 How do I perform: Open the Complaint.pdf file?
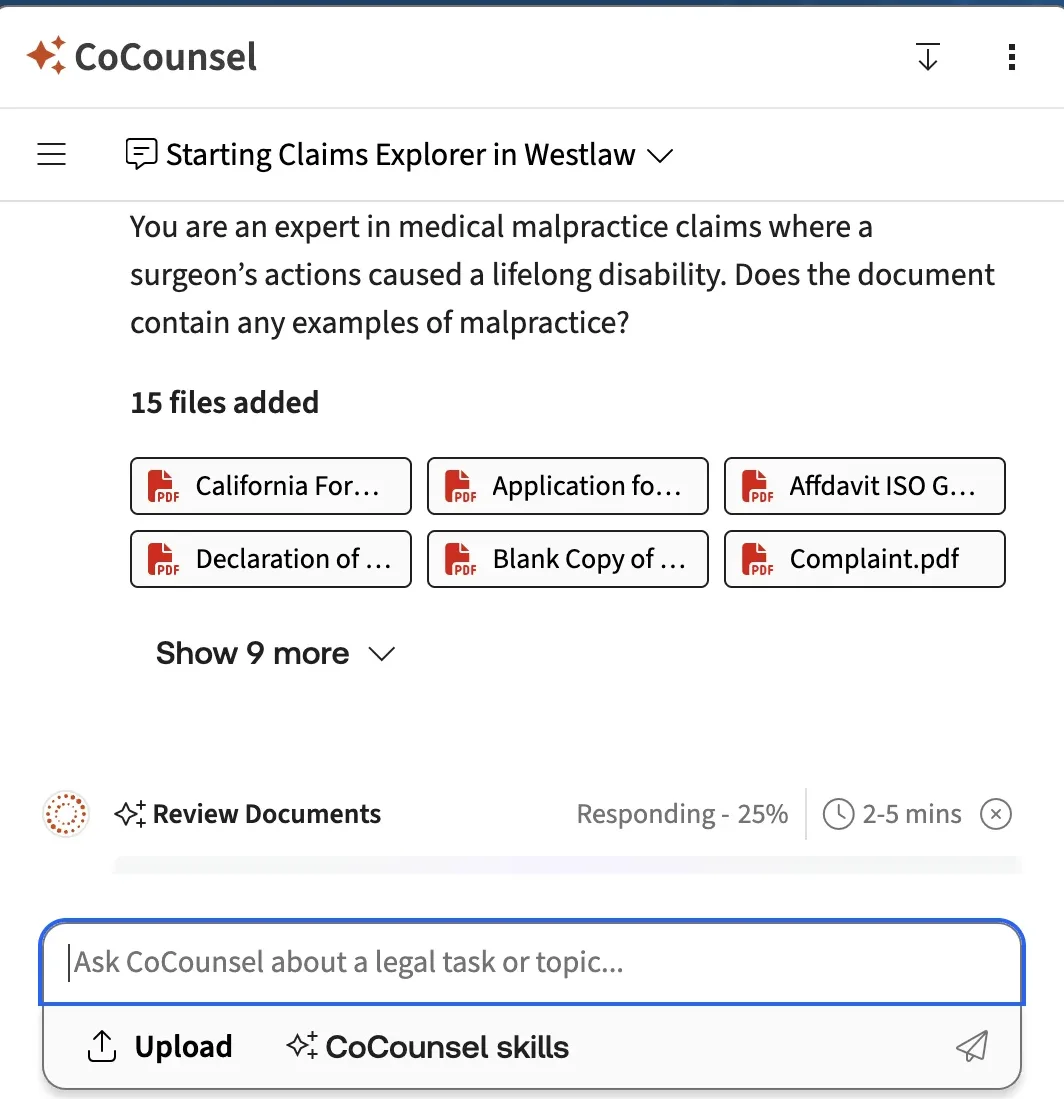(864, 559)
